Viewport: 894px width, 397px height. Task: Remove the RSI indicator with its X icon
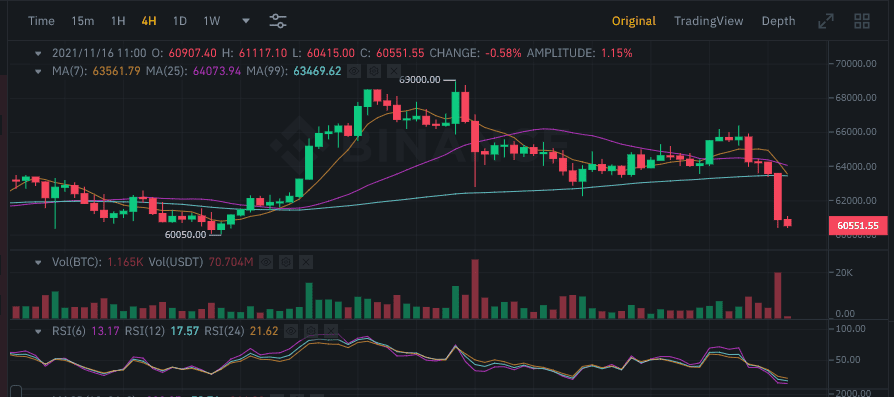pos(331,331)
